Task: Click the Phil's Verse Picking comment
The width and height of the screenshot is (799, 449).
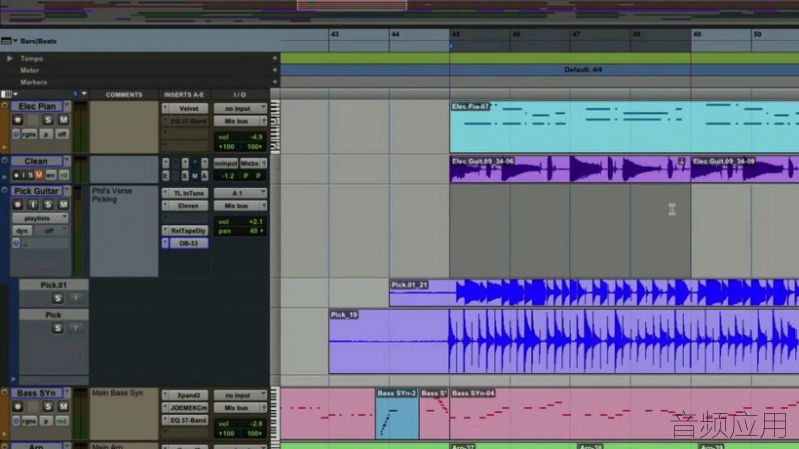Action: [112, 195]
